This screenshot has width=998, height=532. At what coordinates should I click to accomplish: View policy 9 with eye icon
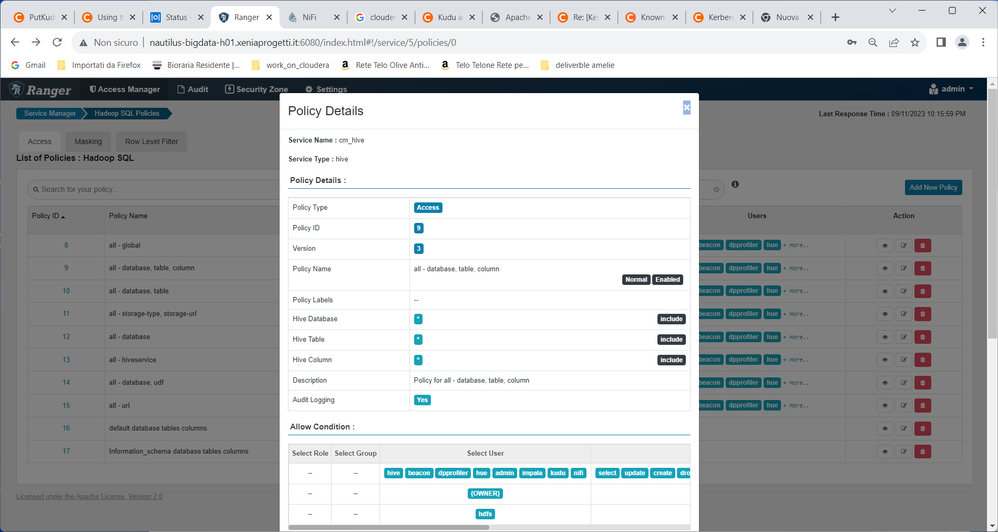point(885,269)
